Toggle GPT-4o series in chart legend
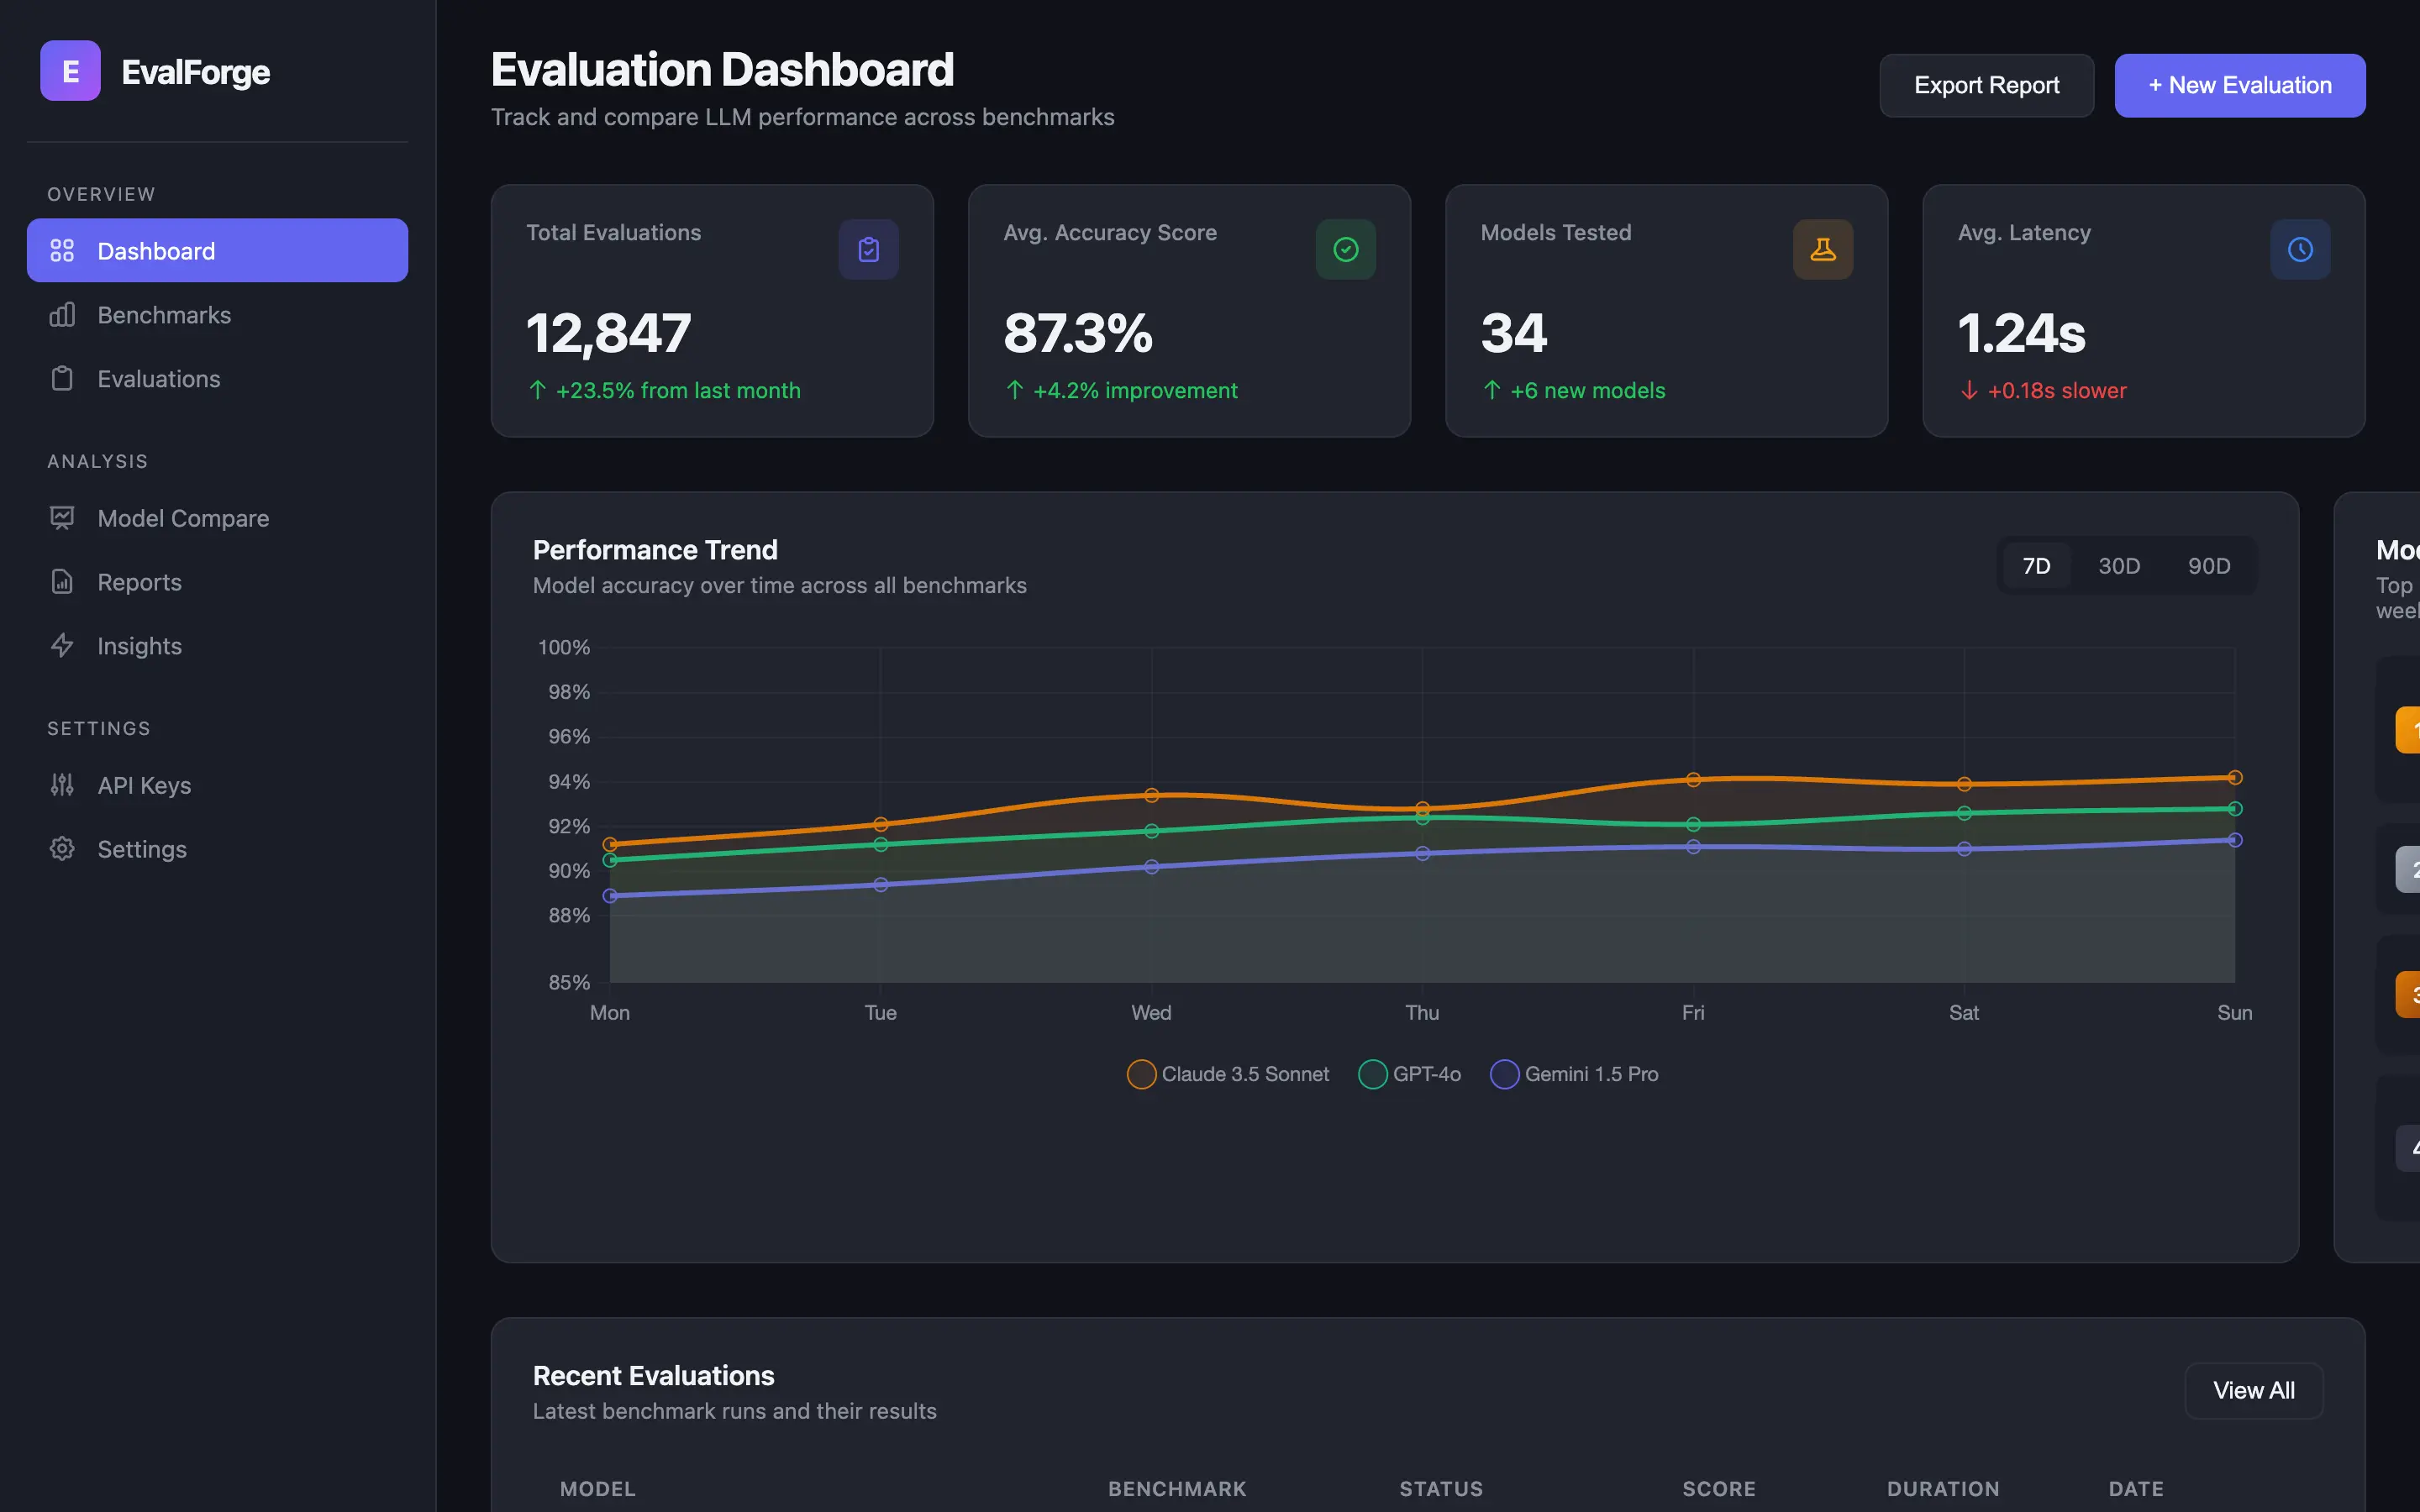This screenshot has width=2420, height=1512. [1410, 1074]
